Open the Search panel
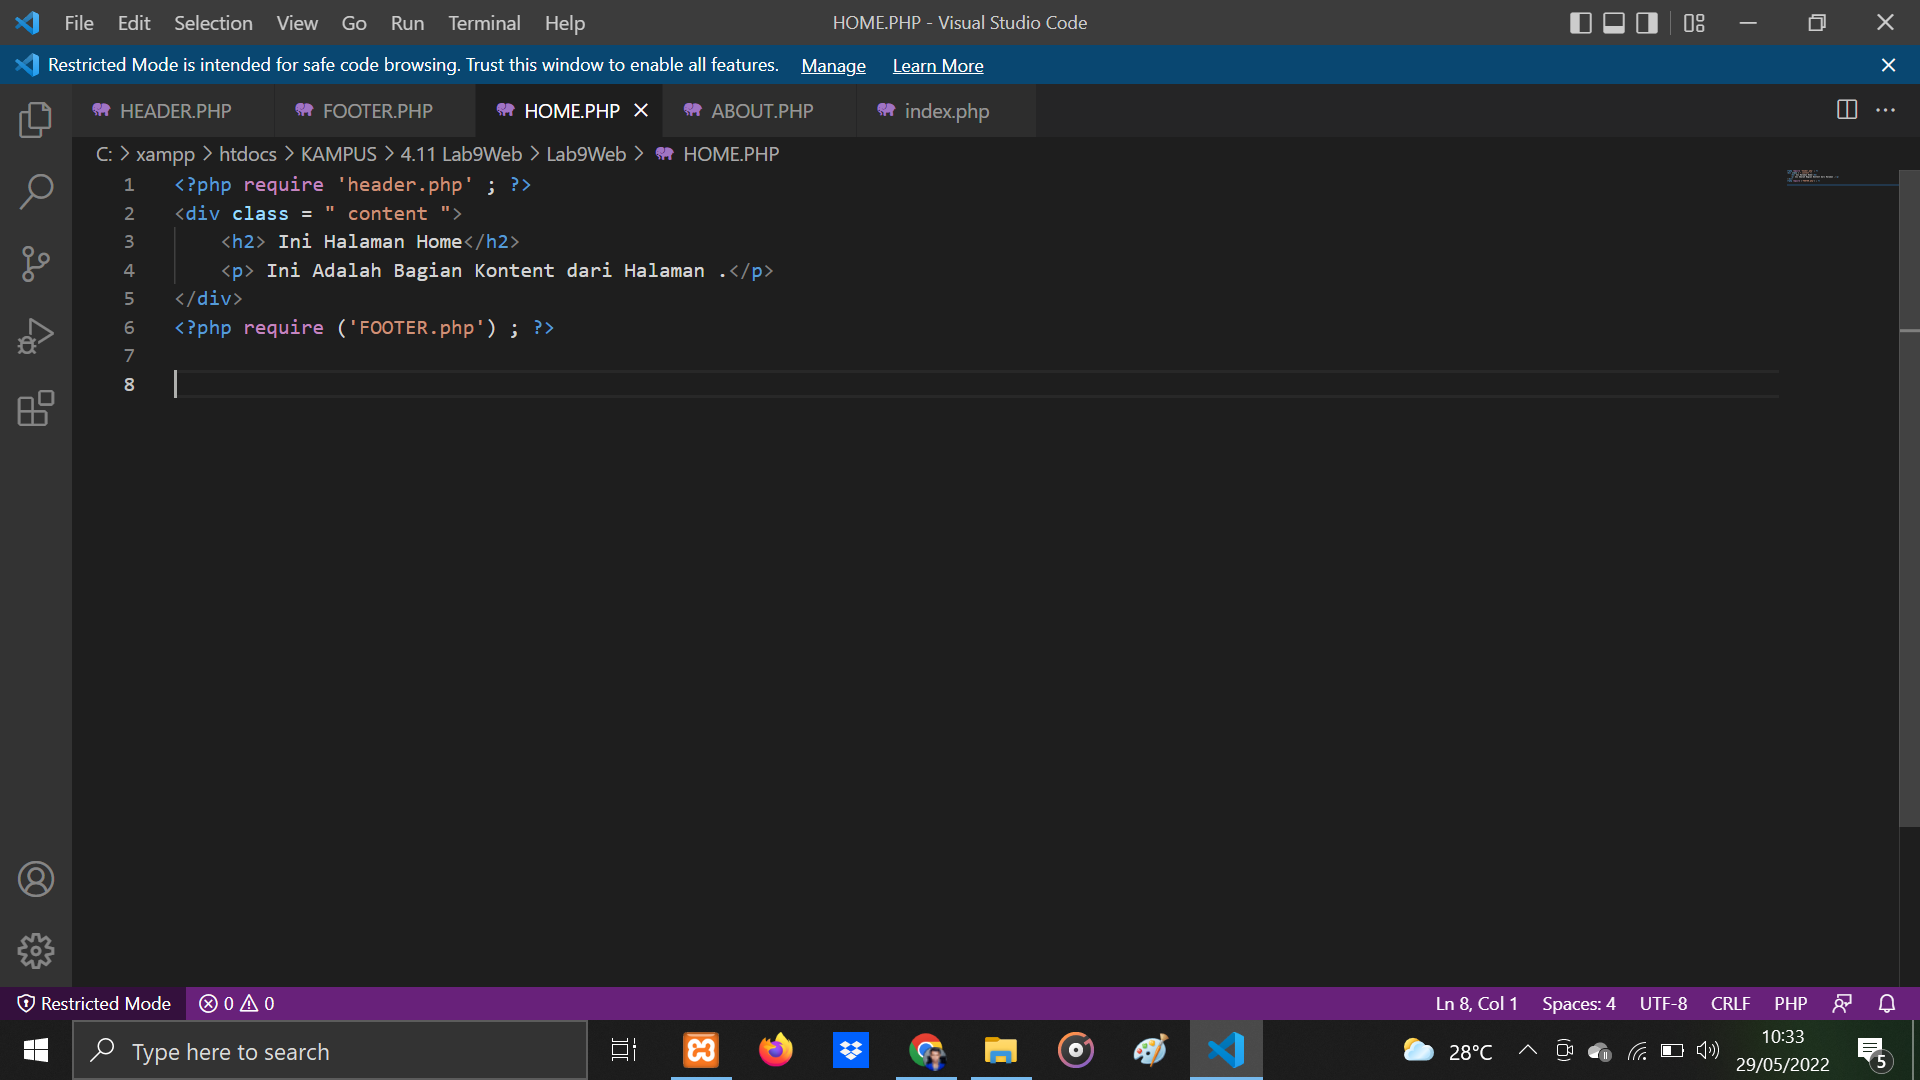The image size is (1920, 1080). (36, 191)
